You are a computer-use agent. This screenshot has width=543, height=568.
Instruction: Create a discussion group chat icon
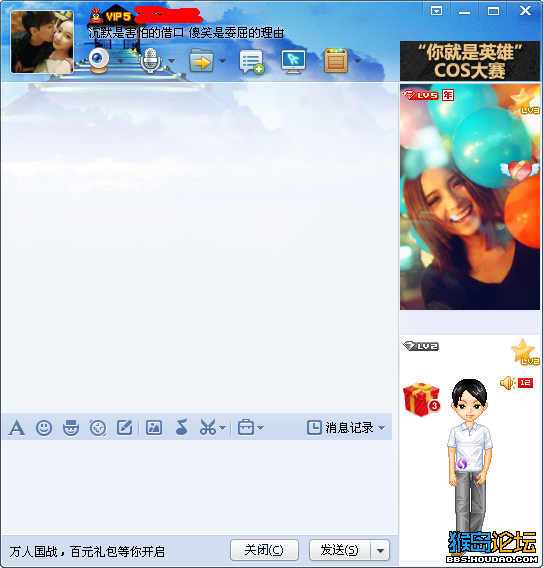tap(251, 62)
